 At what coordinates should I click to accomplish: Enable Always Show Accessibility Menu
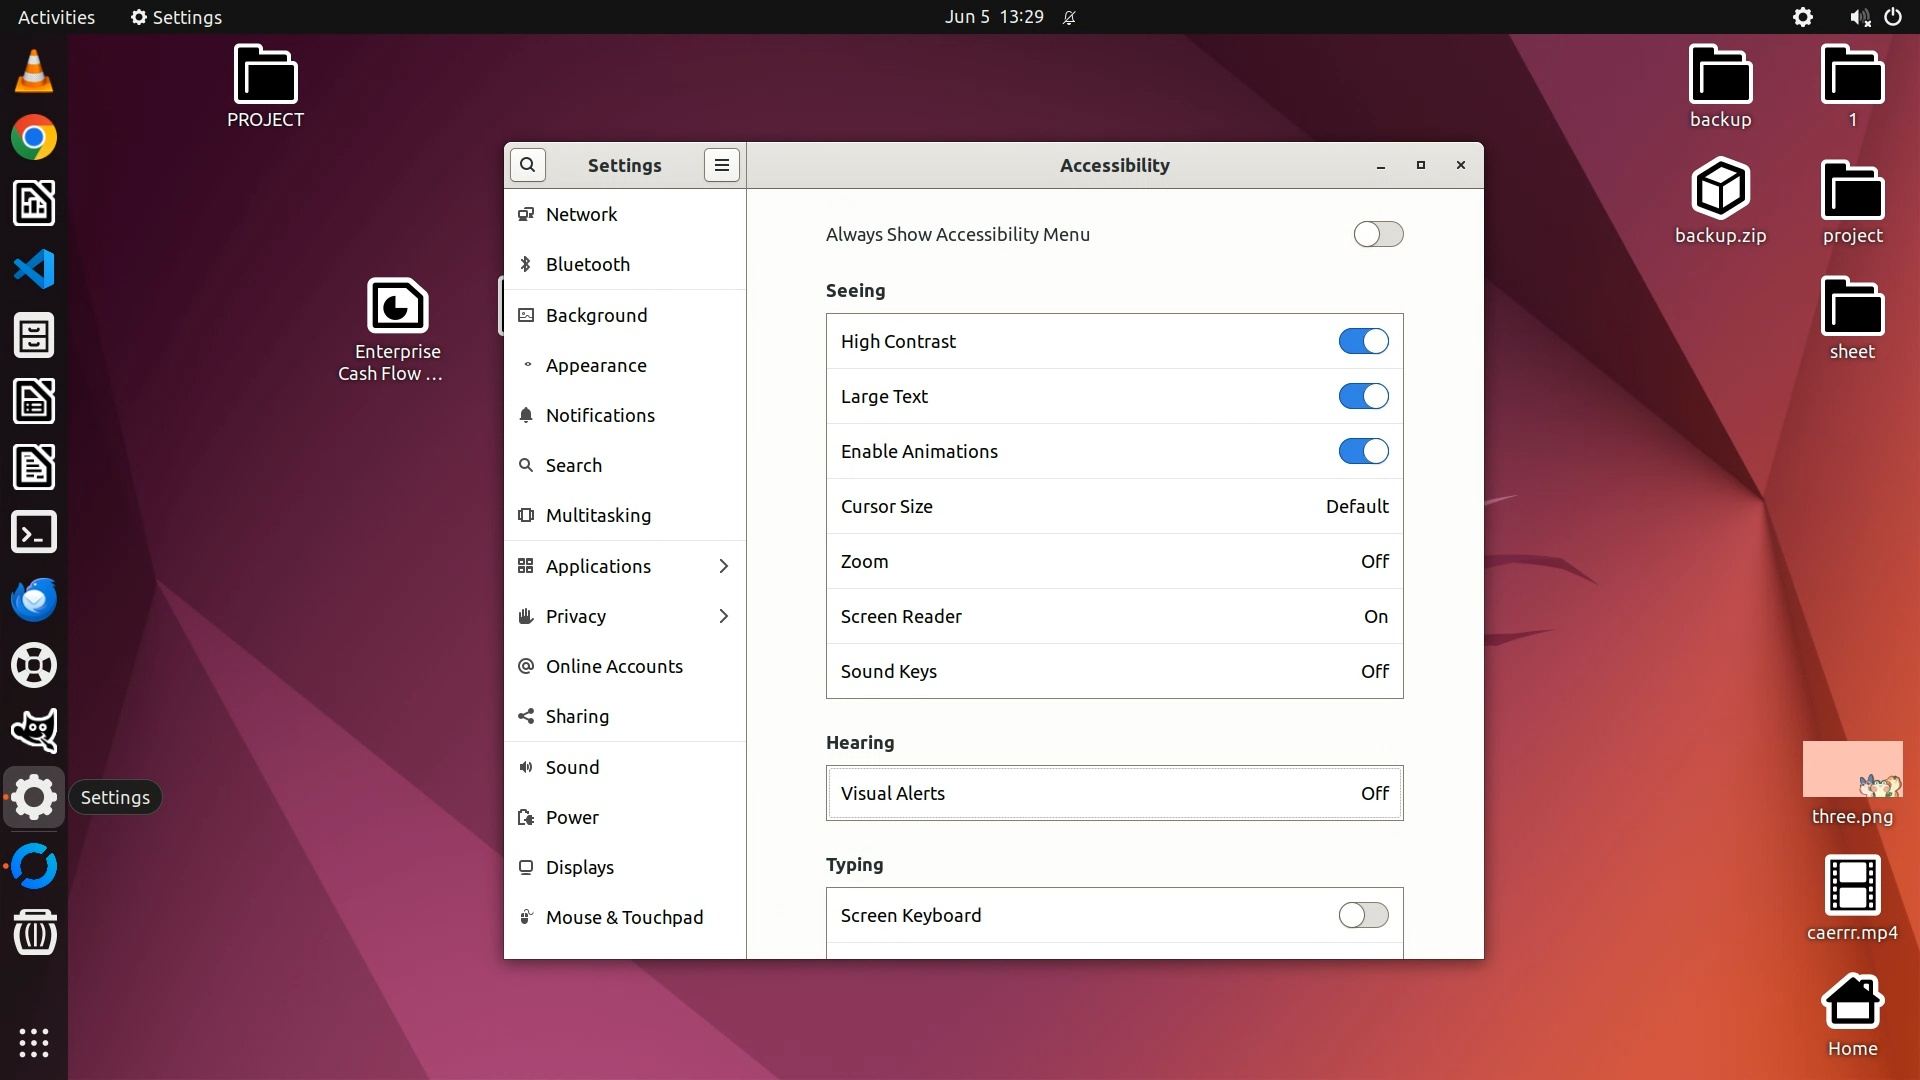pos(1378,234)
